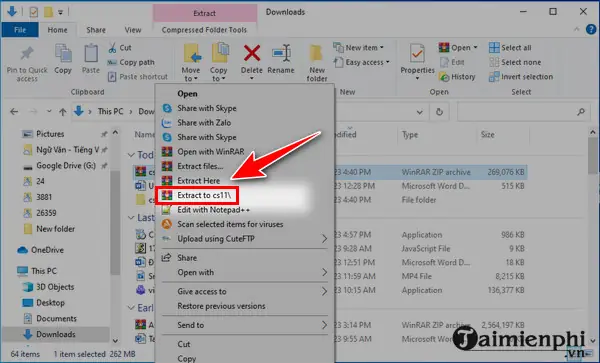
Task: Click the New folder ribbon icon
Action: tap(316, 54)
